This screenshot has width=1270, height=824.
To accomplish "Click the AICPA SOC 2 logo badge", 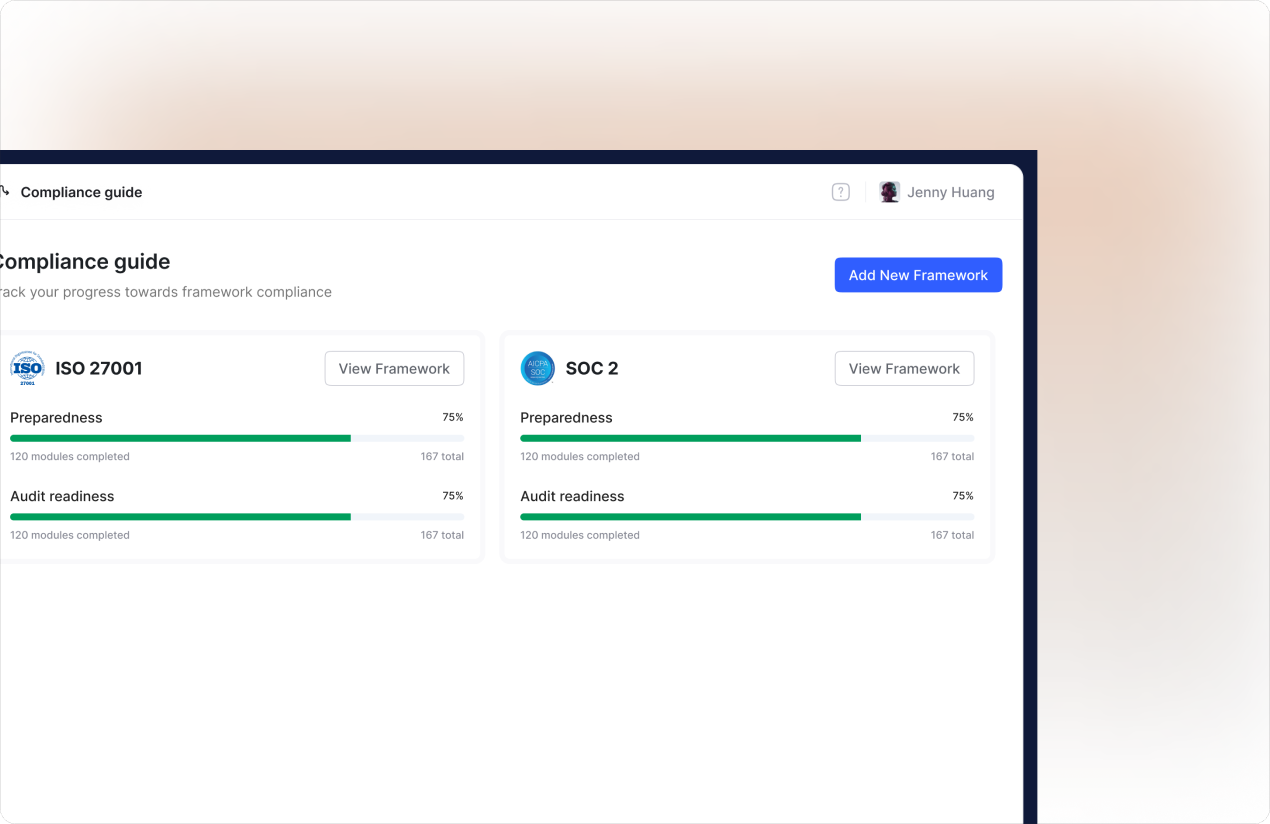I will coord(538,368).
